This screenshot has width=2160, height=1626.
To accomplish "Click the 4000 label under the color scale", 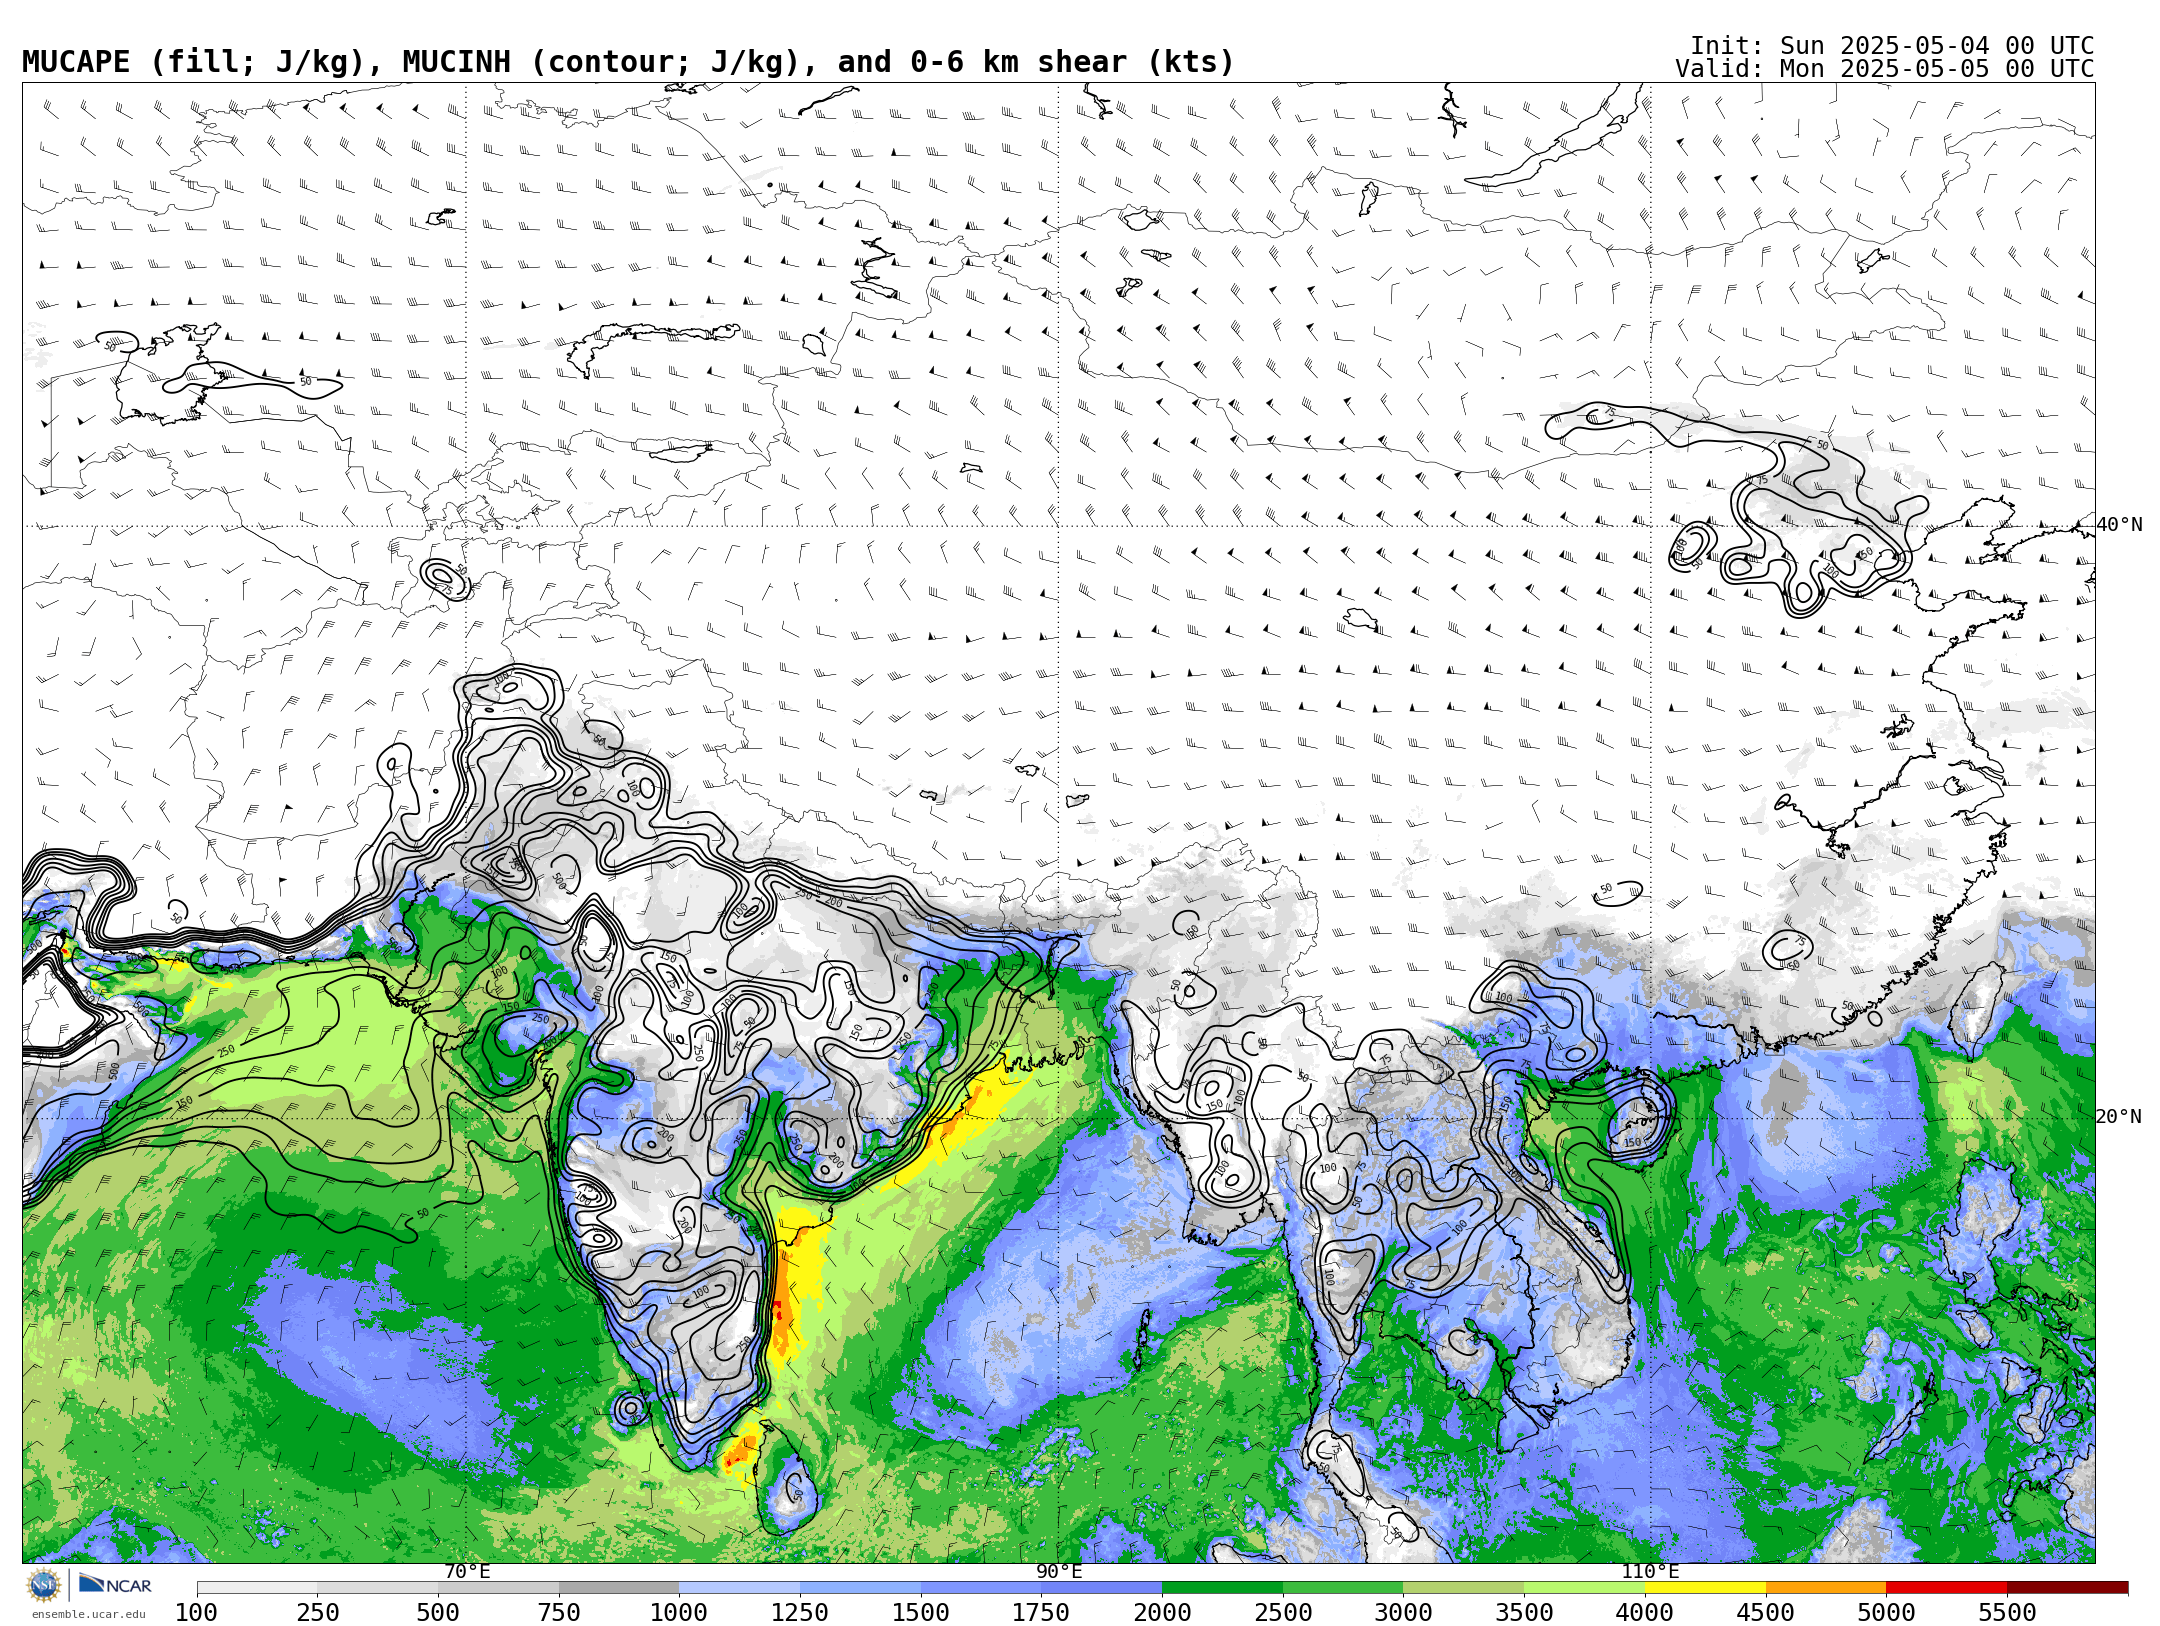I will point(1645,1612).
